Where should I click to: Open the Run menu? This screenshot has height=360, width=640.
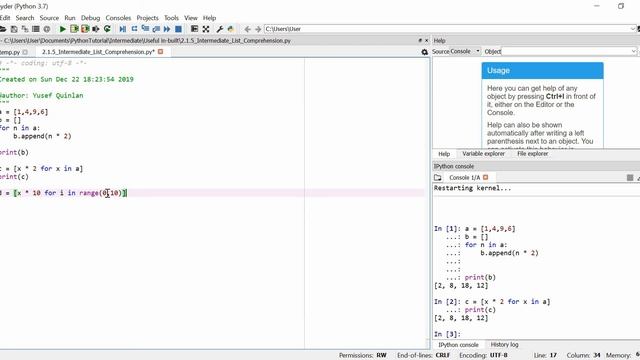click(x=70, y=18)
